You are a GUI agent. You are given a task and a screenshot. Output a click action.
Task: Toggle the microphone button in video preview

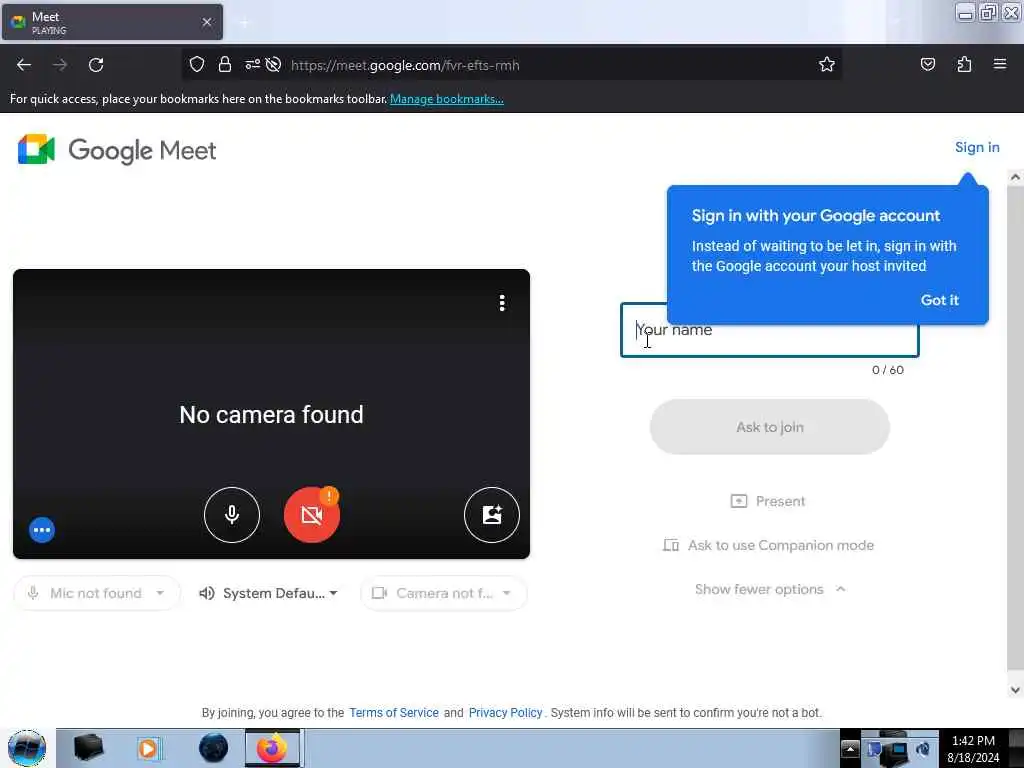pyautogui.click(x=231, y=515)
